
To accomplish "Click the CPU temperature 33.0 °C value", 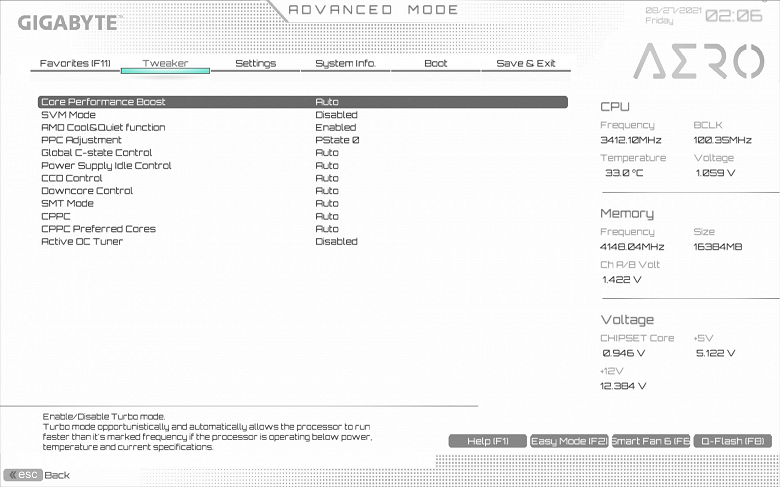I will [624, 173].
